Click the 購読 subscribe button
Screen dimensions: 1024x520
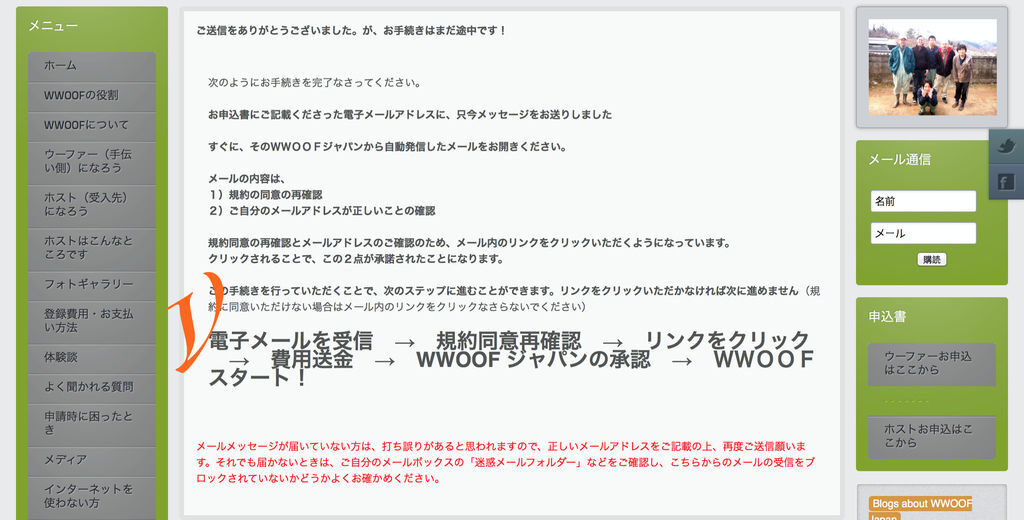931,259
